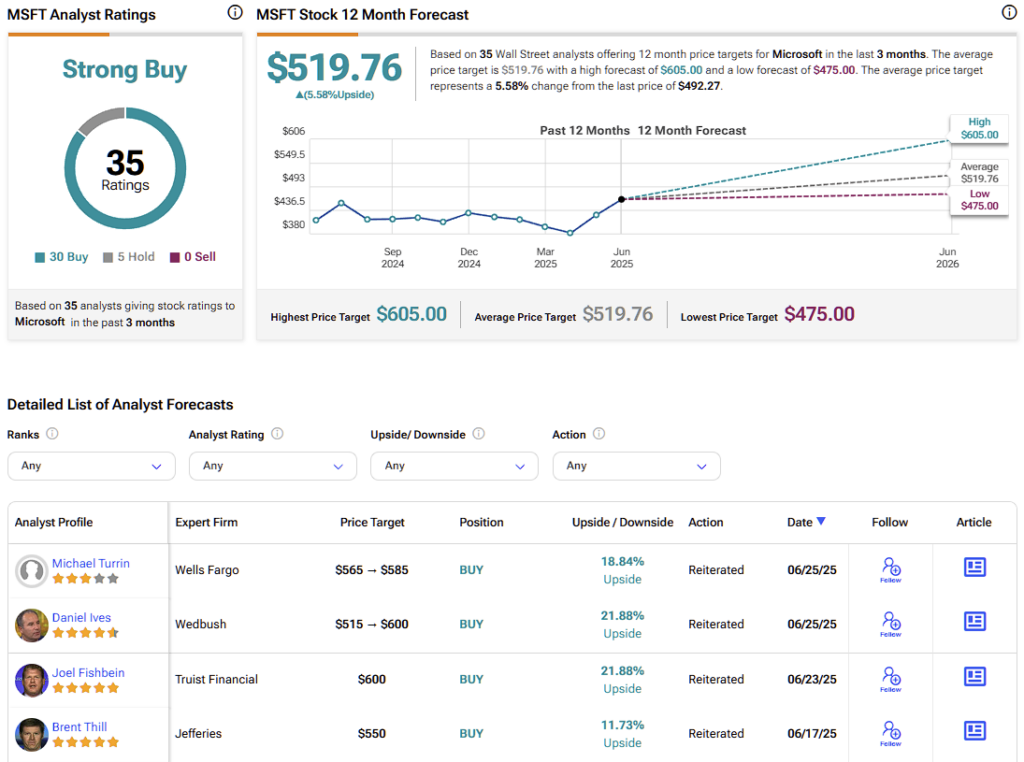The width and height of the screenshot is (1024, 762).
Task: Click info icon beside 12 Month Forecast title
Action: point(1009,12)
